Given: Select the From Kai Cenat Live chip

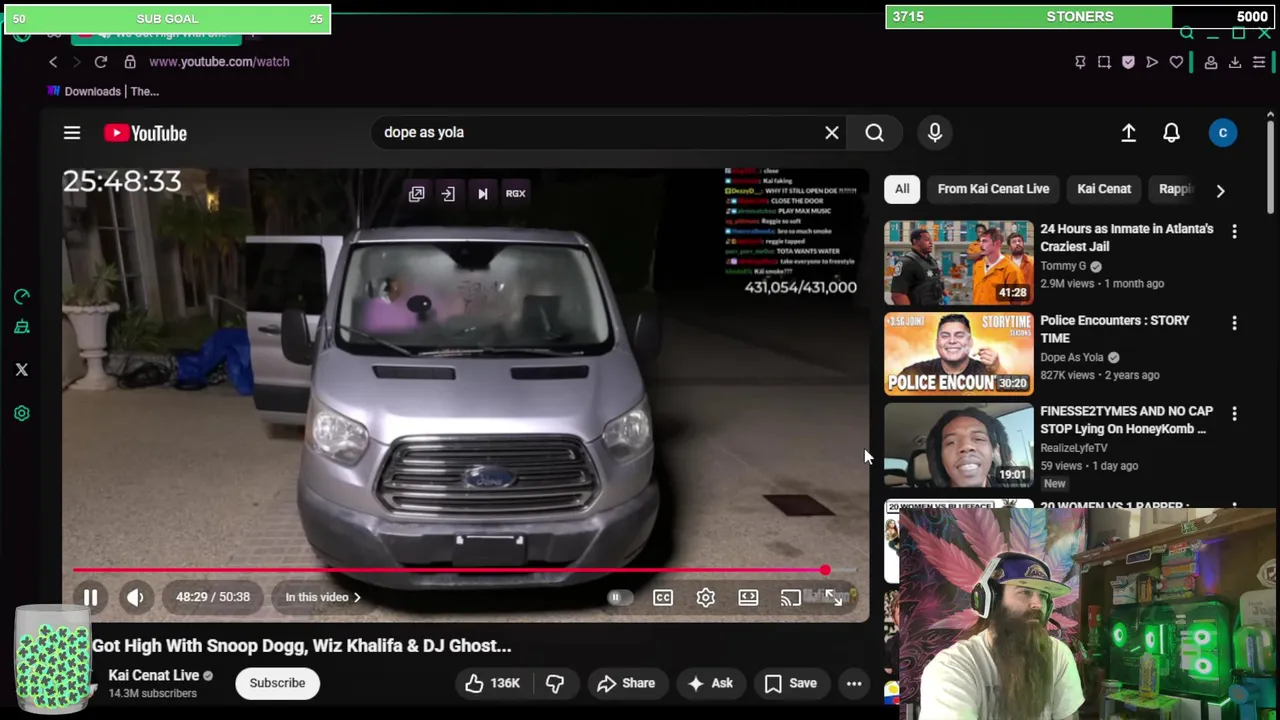Looking at the screenshot, I should pos(993,189).
